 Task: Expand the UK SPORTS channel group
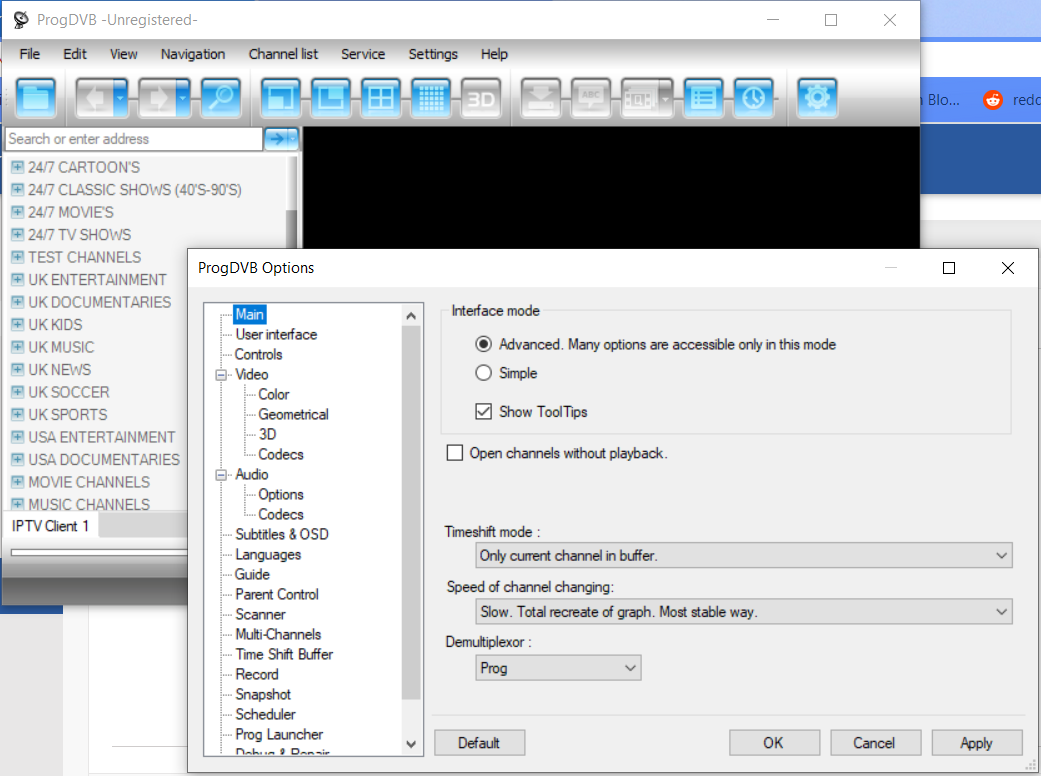[x=17, y=415]
